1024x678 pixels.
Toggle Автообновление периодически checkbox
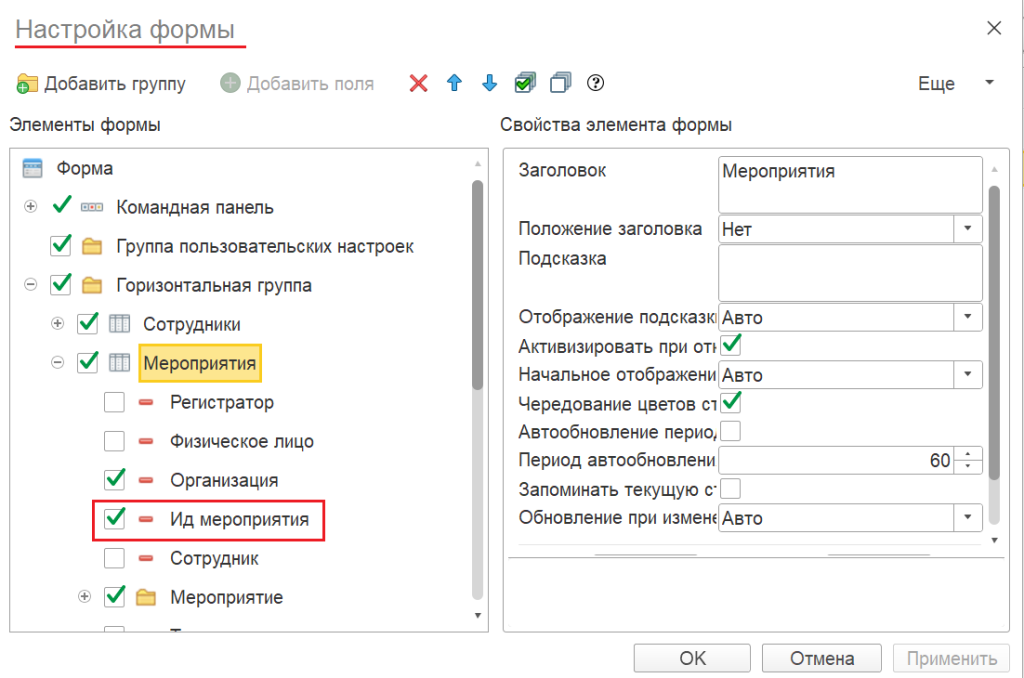pos(731,432)
